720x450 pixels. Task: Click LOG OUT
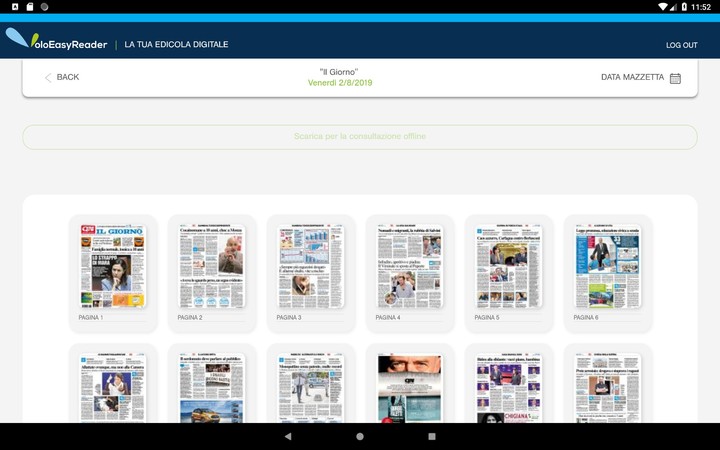coord(681,45)
